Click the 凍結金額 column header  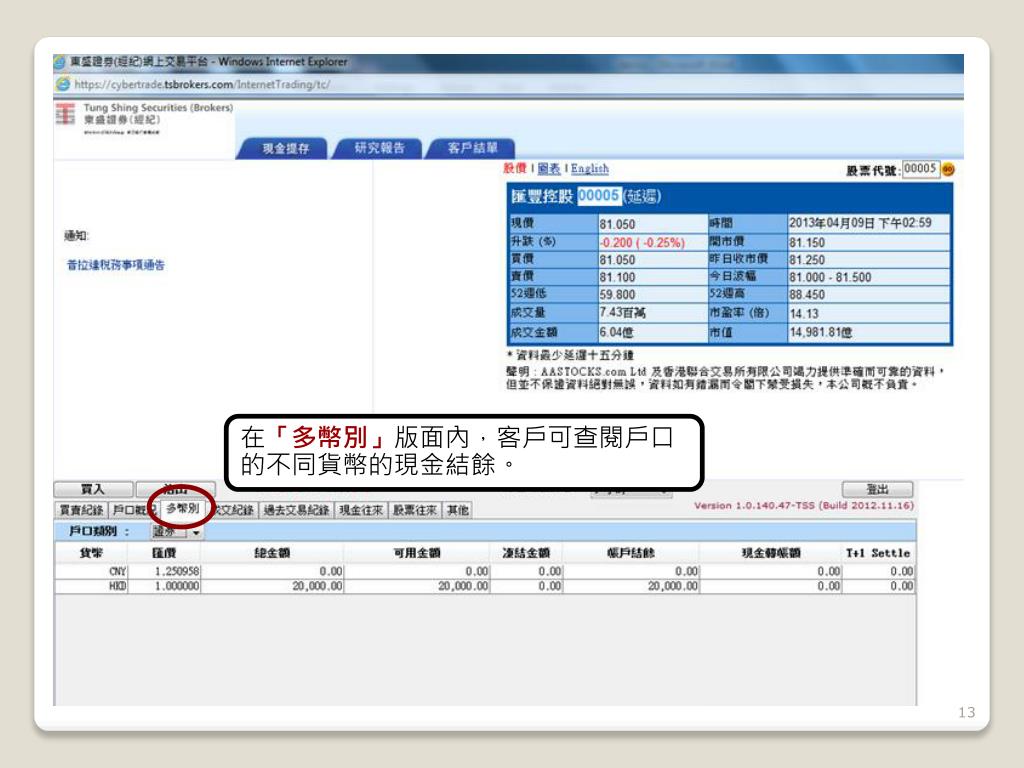(526, 553)
